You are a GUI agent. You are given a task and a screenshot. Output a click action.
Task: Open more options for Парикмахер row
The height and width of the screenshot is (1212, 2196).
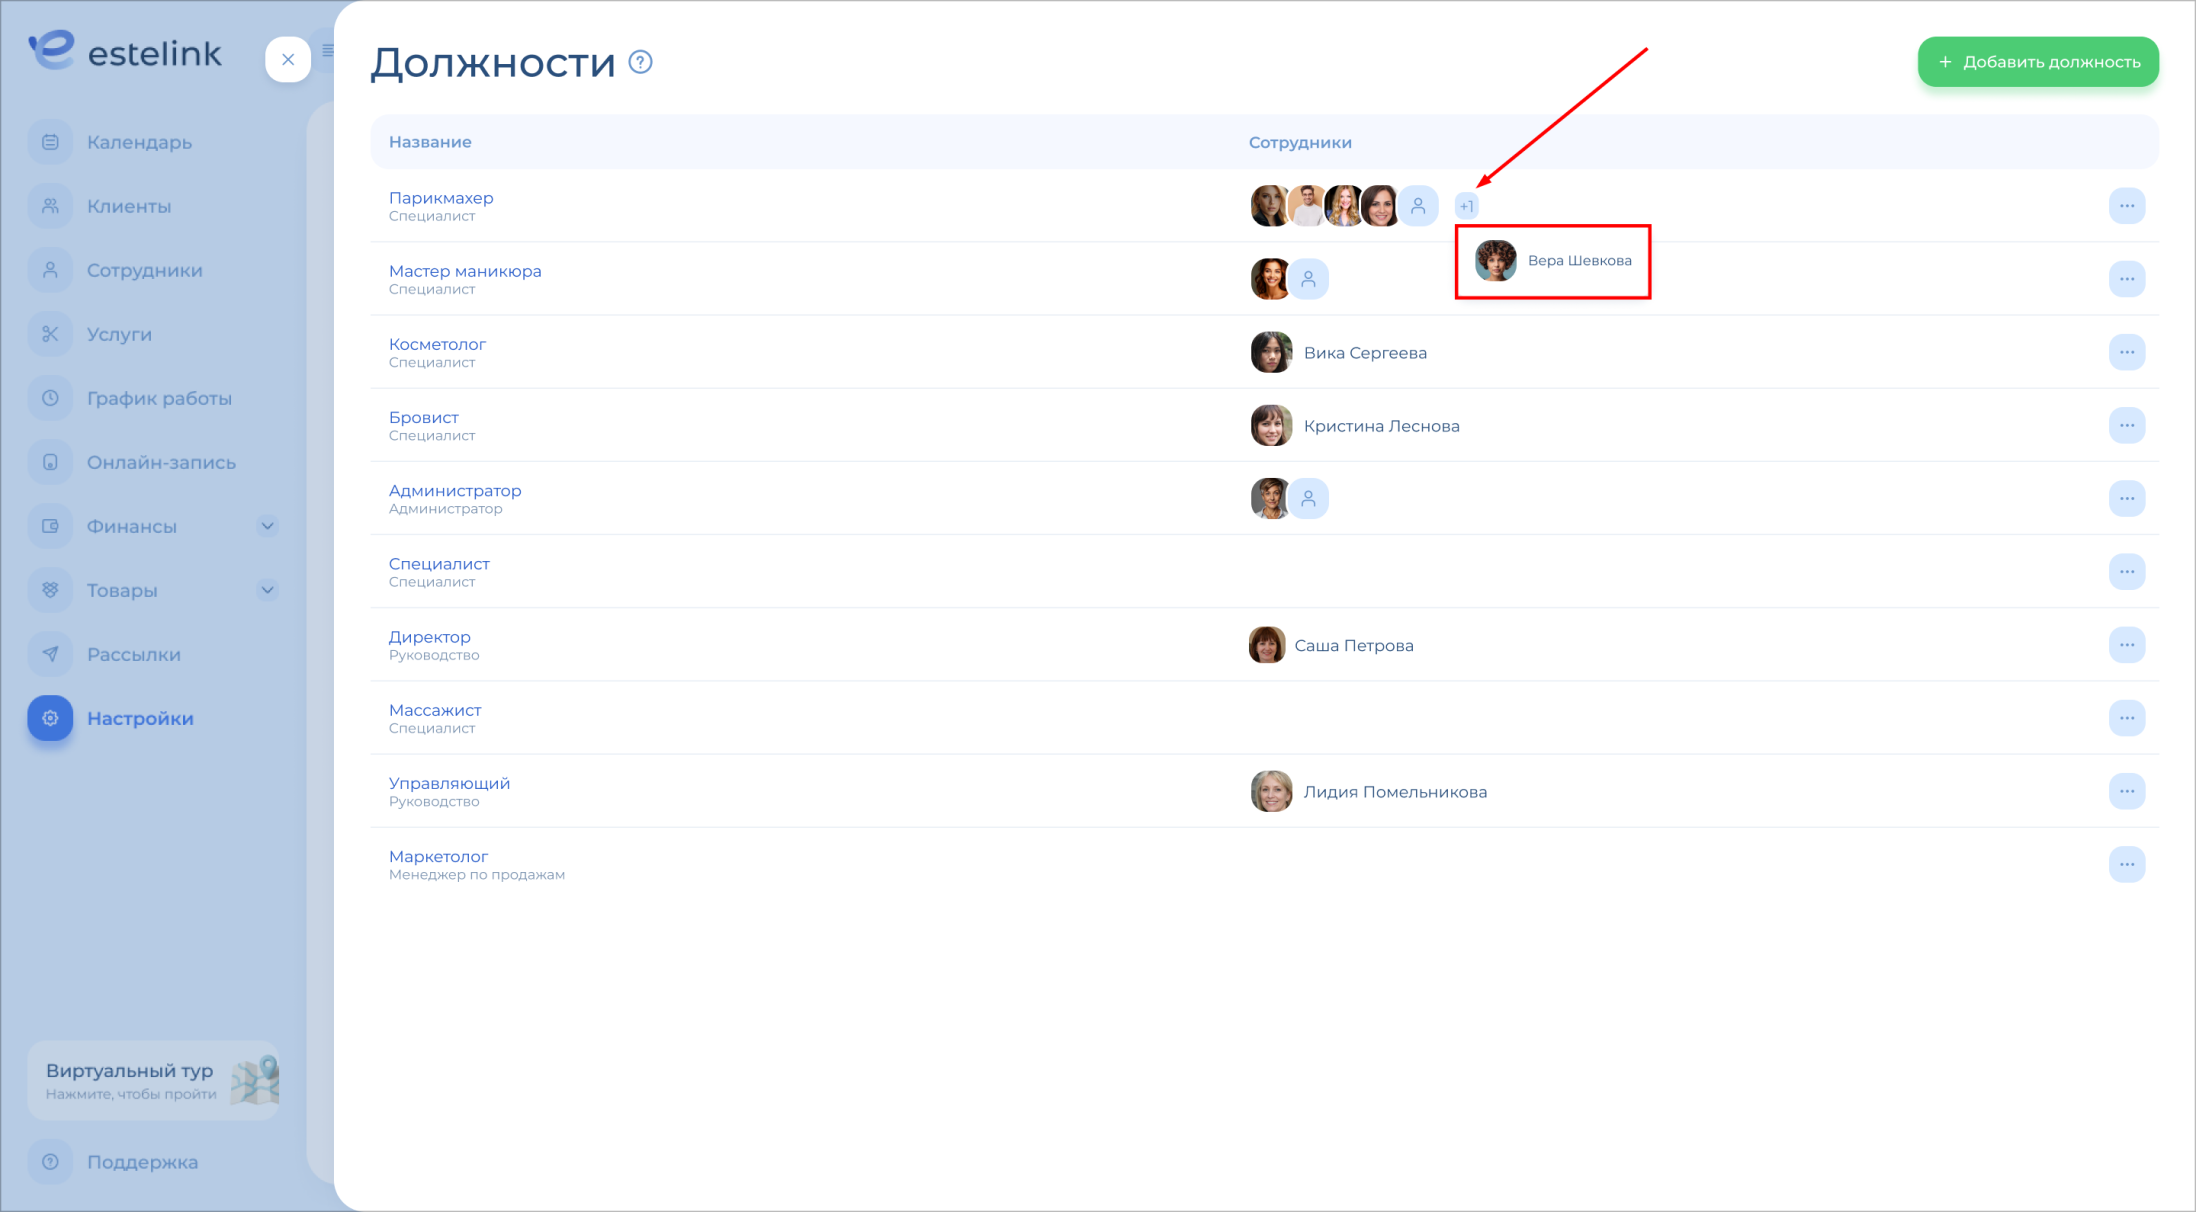click(2127, 206)
